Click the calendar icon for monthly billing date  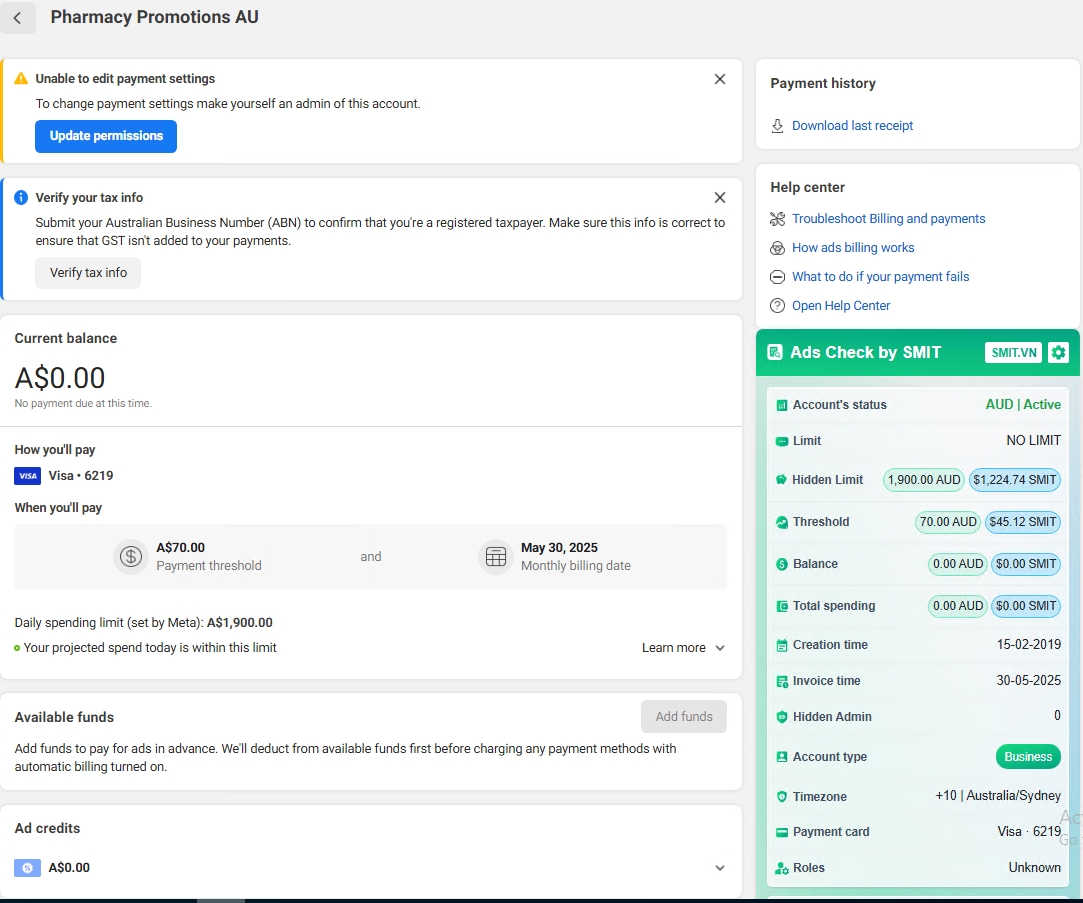click(x=496, y=557)
